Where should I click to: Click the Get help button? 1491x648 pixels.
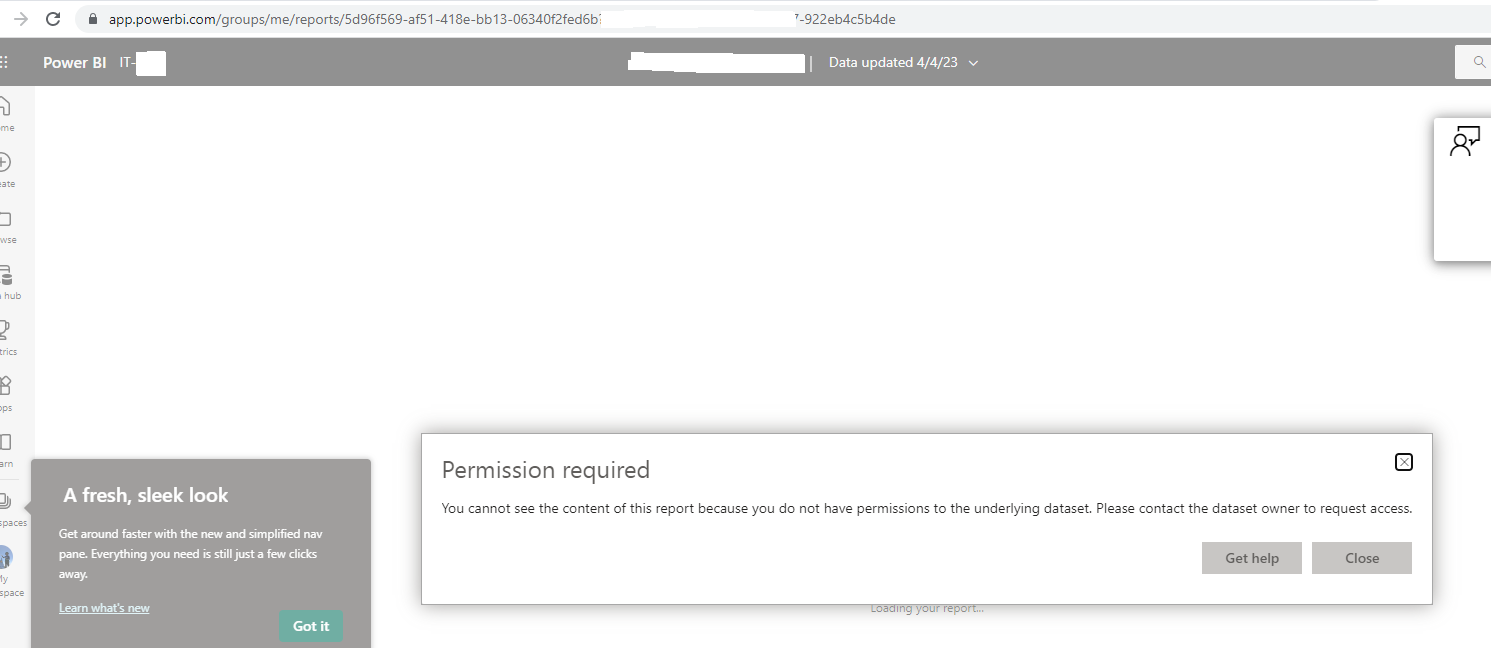click(x=1252, y=558)
